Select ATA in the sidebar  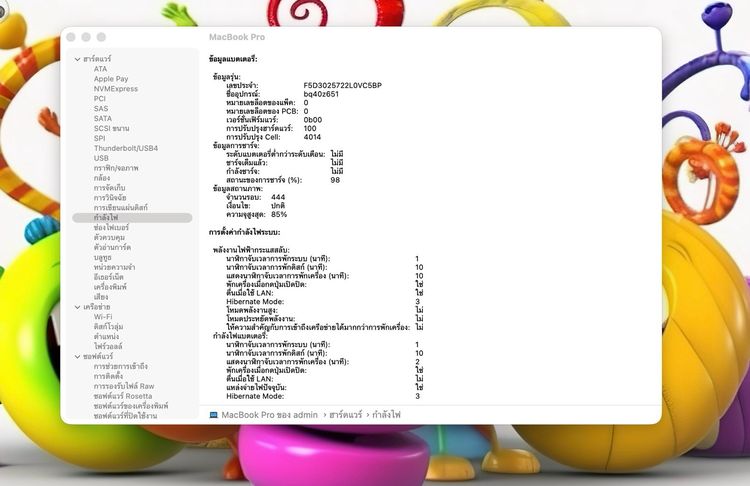(100, 69)
